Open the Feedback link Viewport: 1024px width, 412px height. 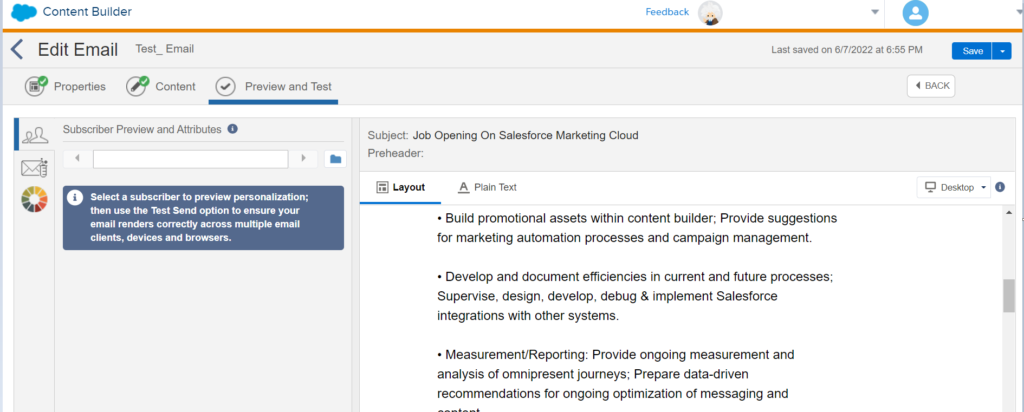tap(667, 12)
